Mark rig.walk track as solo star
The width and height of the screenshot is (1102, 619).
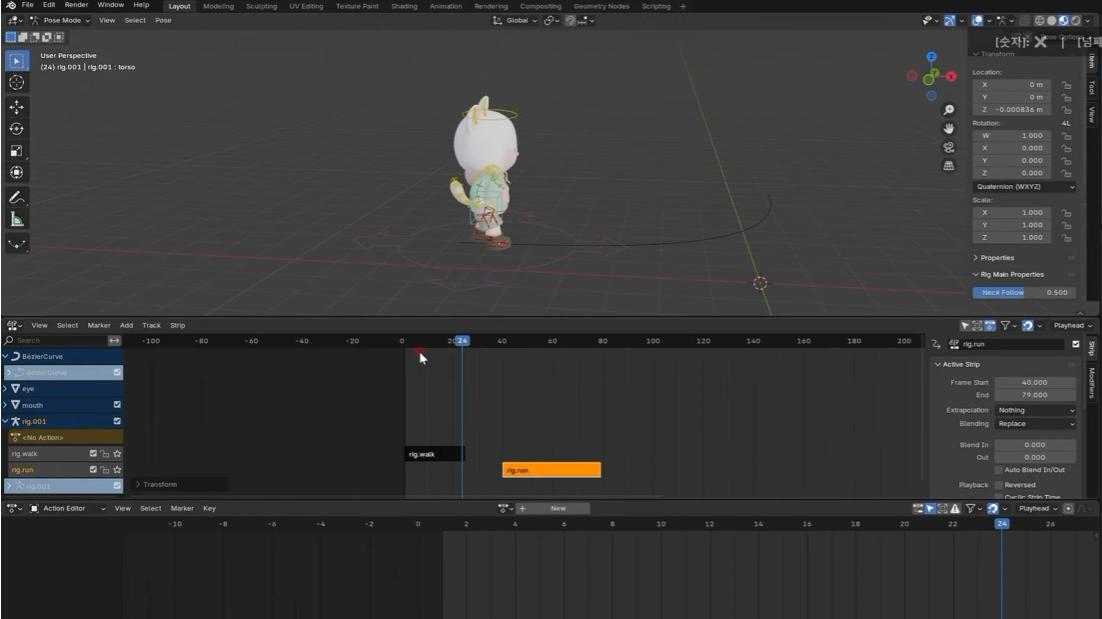117,454
